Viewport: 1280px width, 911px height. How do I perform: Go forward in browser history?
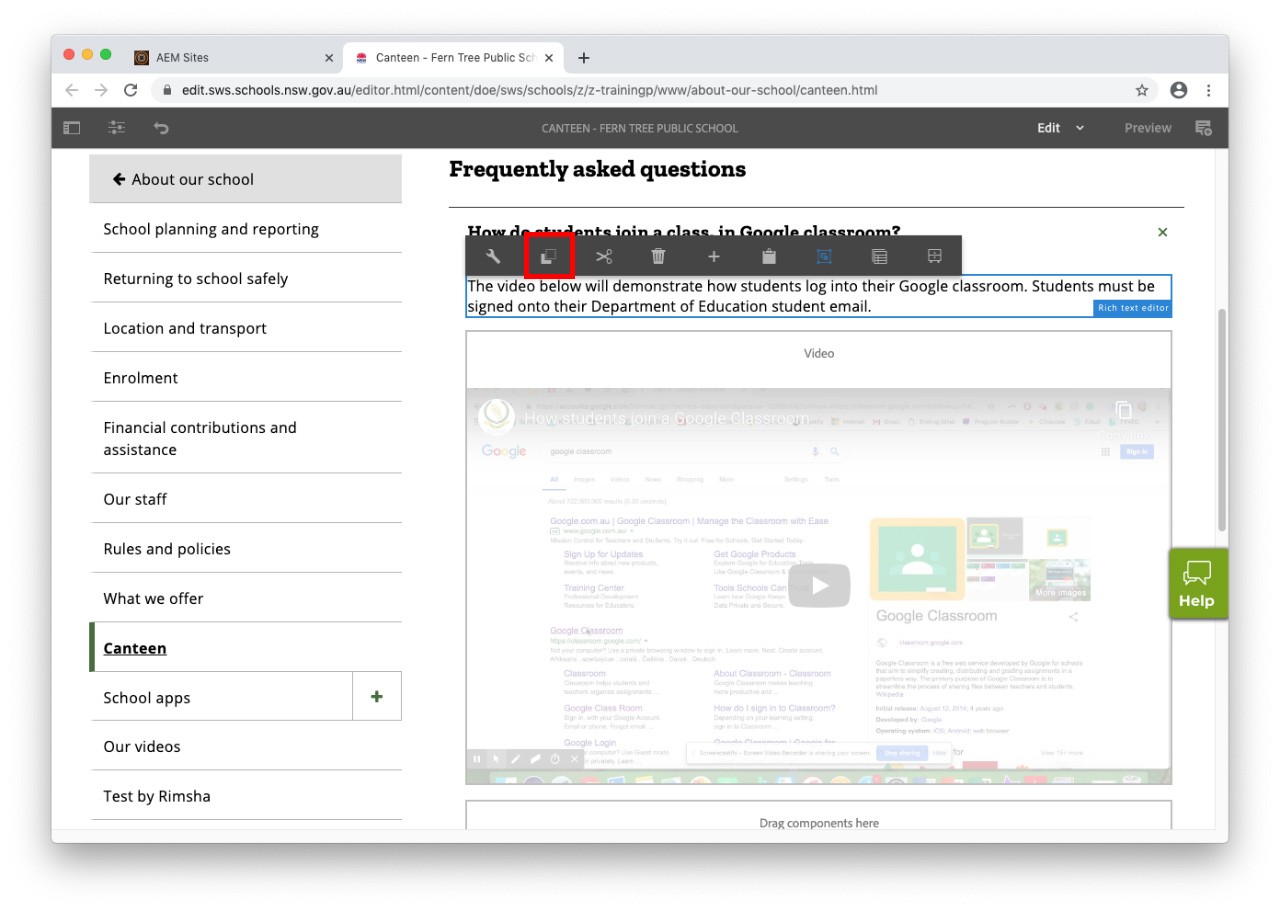(101, 90)
